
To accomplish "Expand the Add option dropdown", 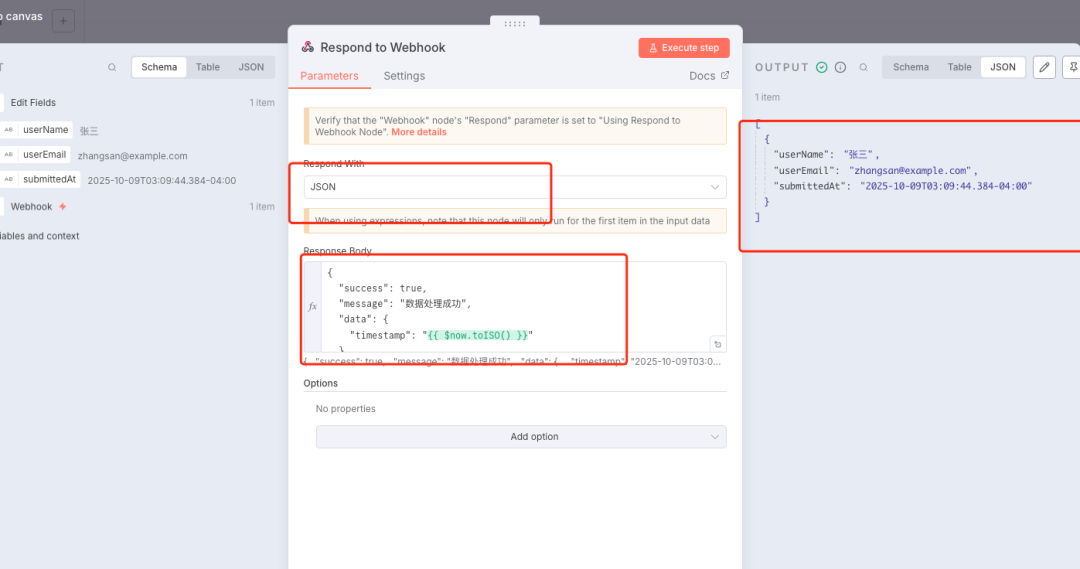I will 521,437.
